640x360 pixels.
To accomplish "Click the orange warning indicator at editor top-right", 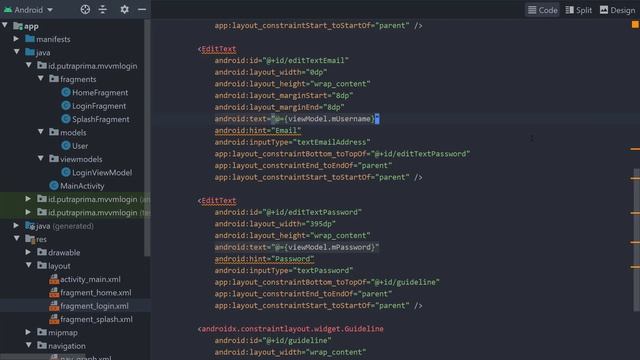I will pos(635,24).
